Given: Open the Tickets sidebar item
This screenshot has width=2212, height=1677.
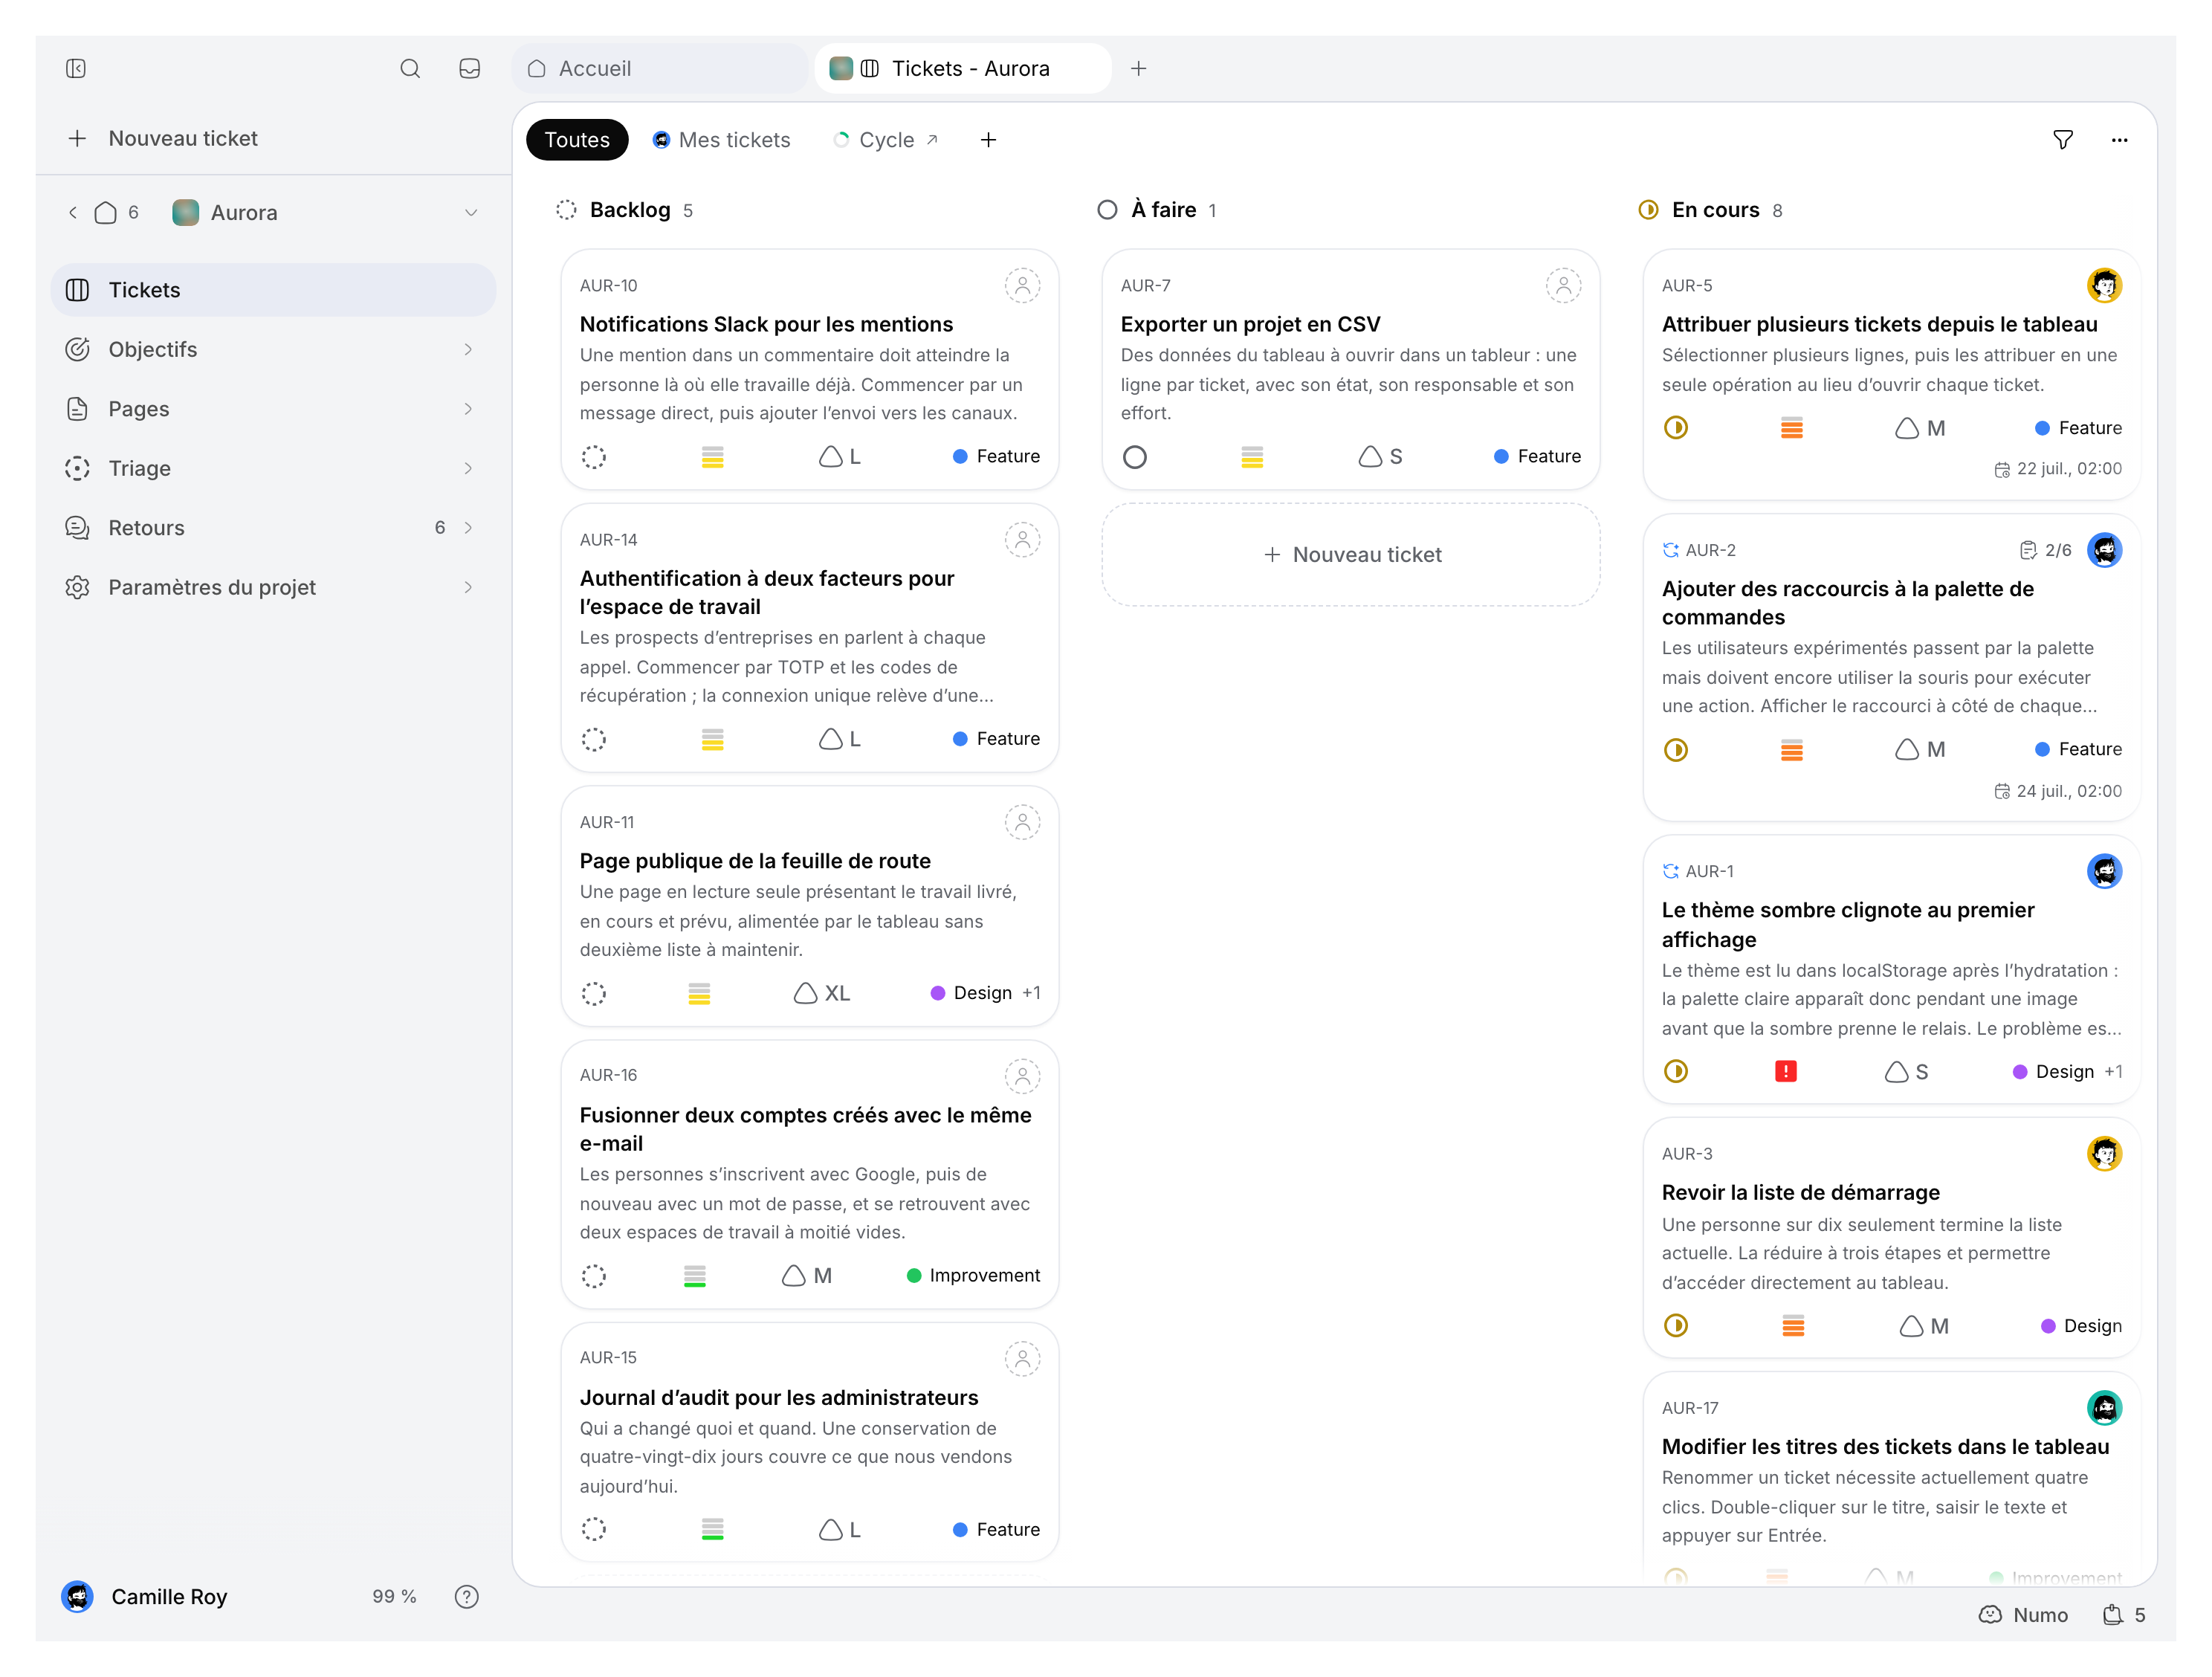Looking at the screenshot, I should click(273, 290).
